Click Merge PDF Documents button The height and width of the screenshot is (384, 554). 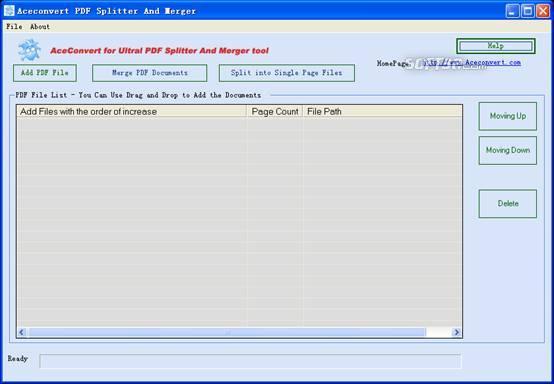pyautogui.click(x=149, y=73)
